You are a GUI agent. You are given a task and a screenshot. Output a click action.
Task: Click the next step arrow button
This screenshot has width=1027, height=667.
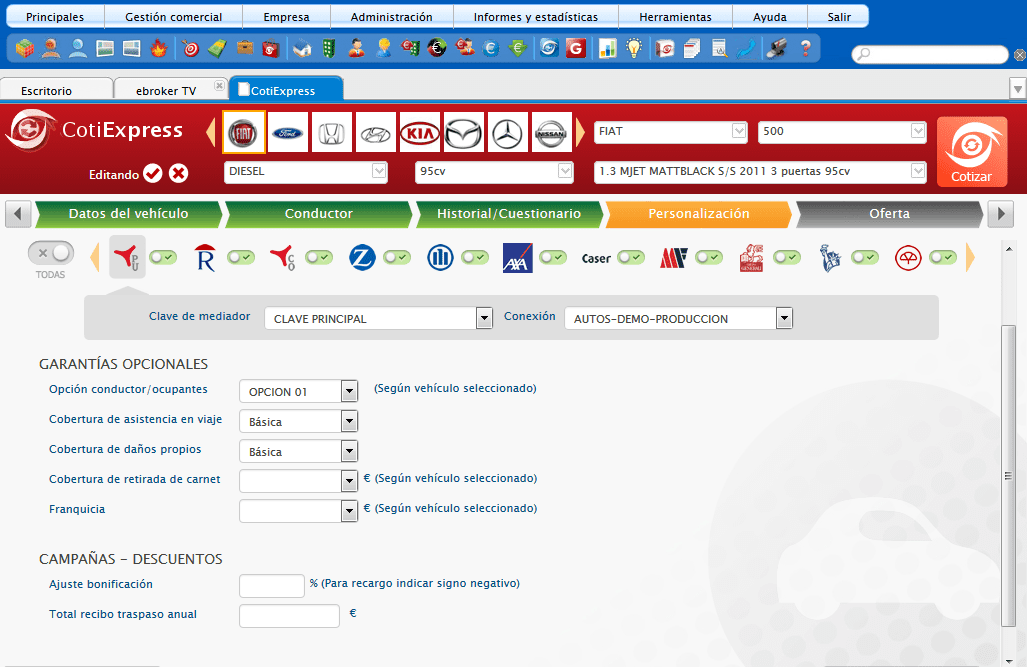coord(1000,214)
